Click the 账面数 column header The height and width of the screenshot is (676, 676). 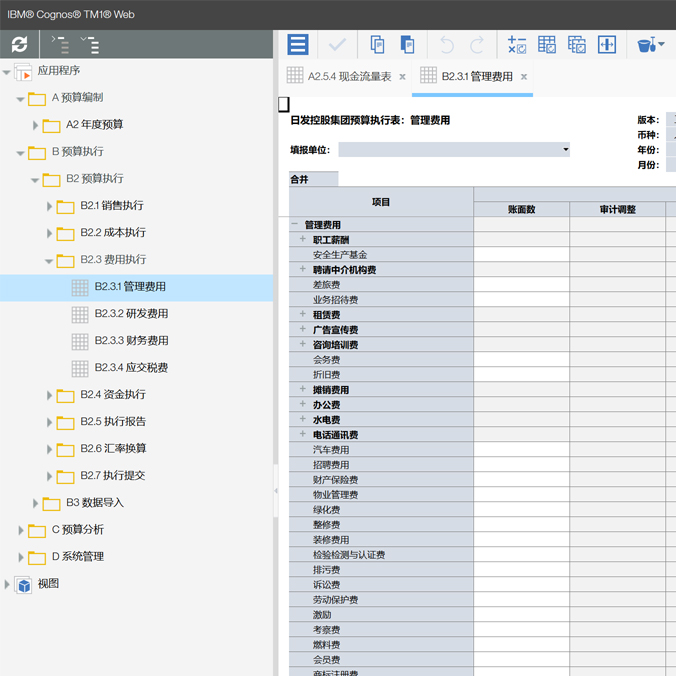pyautogui.click(x=521, y=209)
